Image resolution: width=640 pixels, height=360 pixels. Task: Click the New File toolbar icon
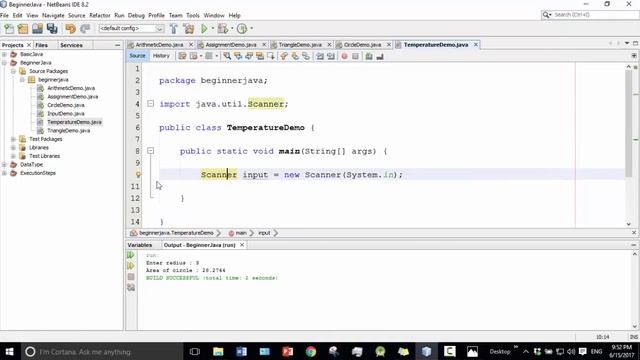click(x=9, y=29)
